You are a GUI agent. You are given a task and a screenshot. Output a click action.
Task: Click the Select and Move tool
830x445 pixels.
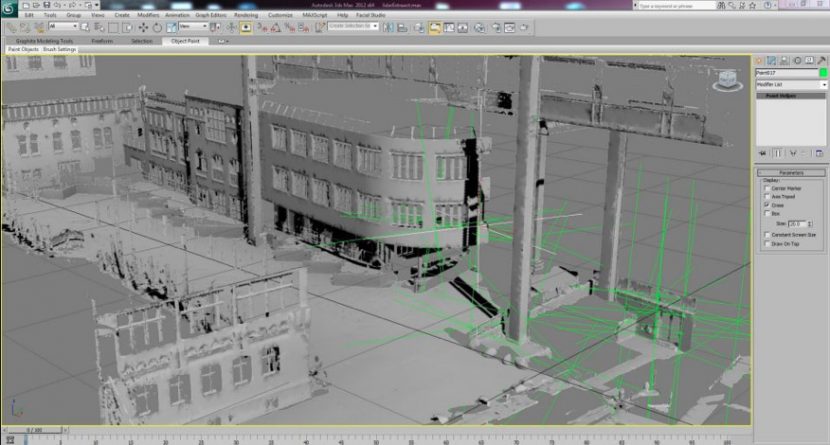144,27
